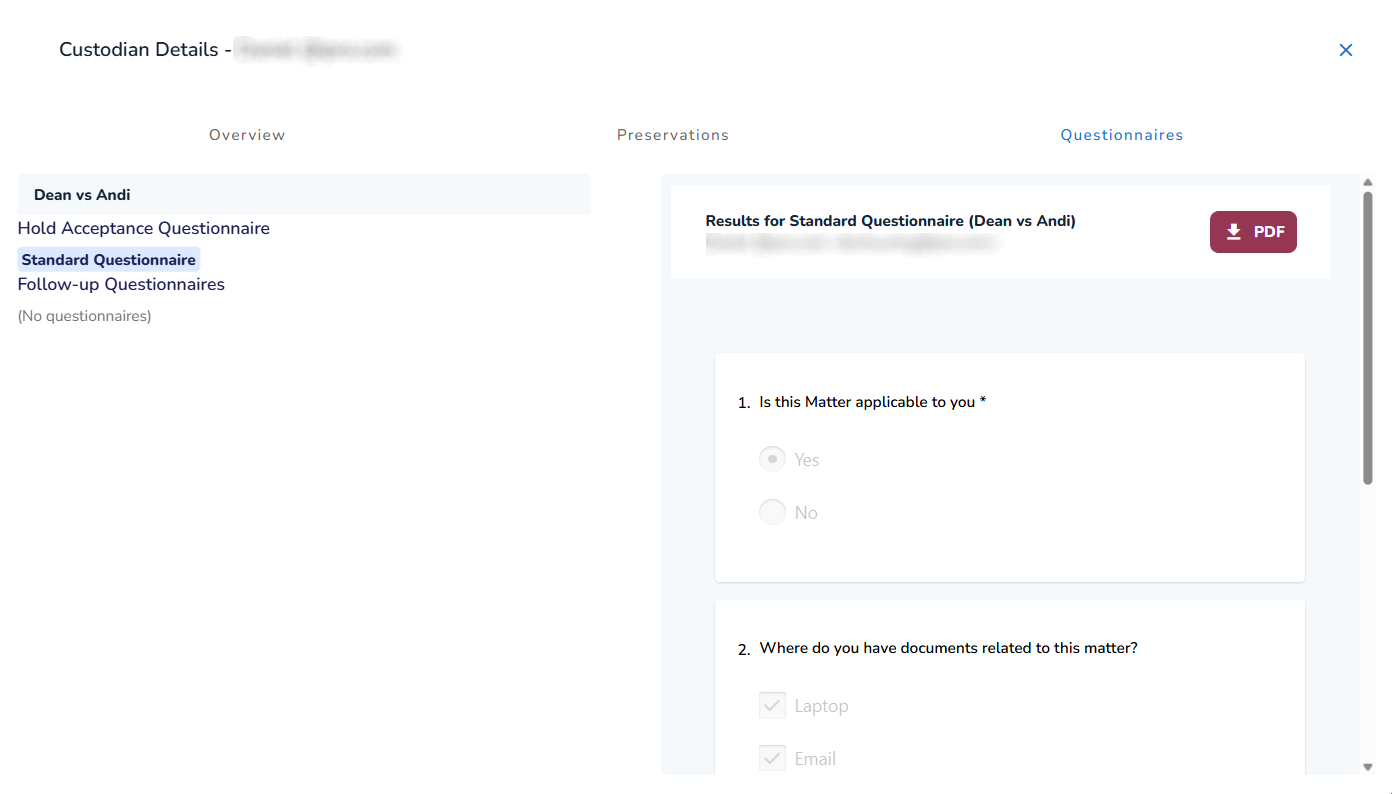Screen dimensions: 1392x794
Task: Click the documents location question text
Action: 948,648
